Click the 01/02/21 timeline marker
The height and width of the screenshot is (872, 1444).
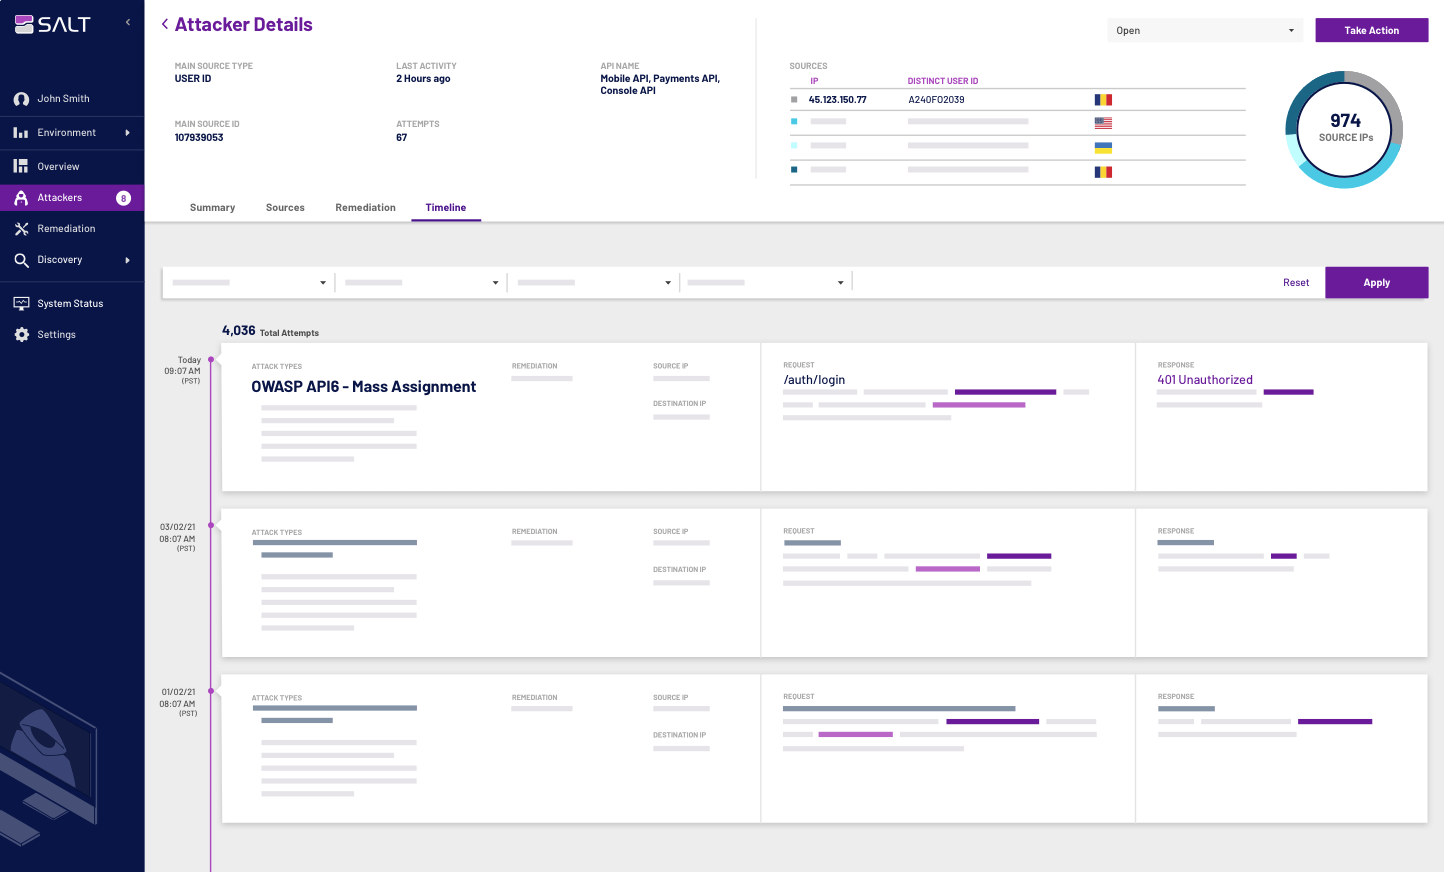(210, 691)
